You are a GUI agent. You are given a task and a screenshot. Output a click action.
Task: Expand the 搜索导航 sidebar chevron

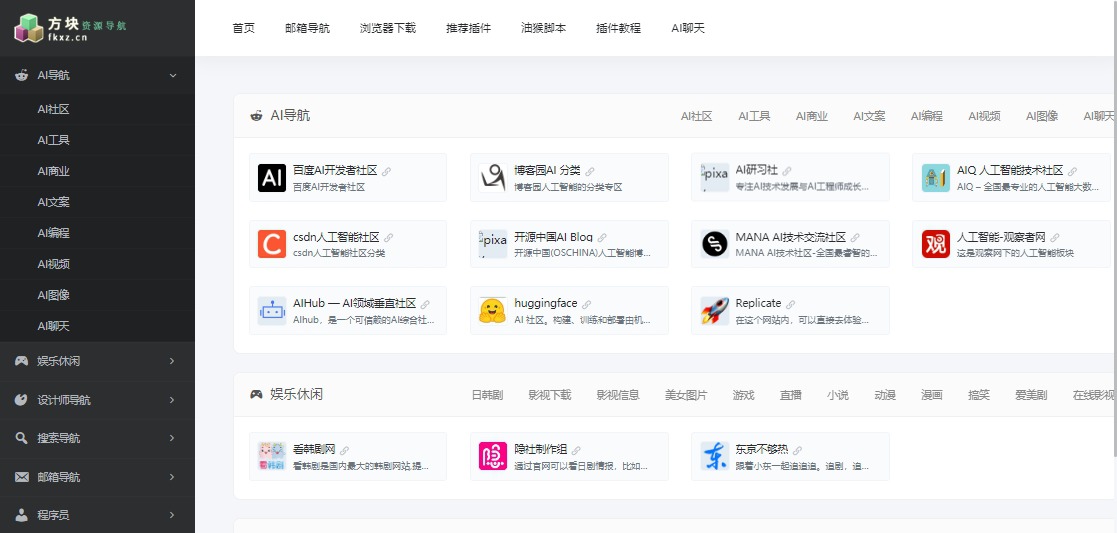click(172, 438)
